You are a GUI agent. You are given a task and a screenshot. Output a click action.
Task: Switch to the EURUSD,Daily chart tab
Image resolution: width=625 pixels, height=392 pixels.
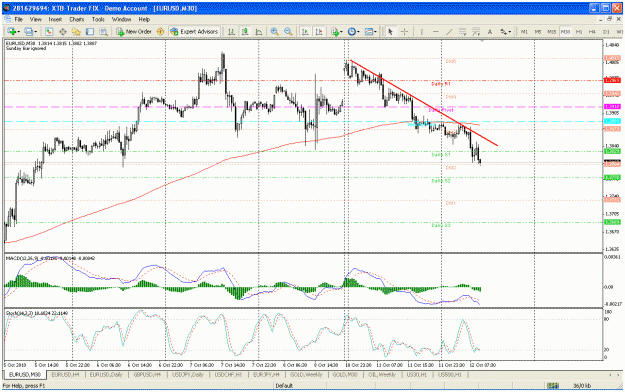click(x=106, y=375)
